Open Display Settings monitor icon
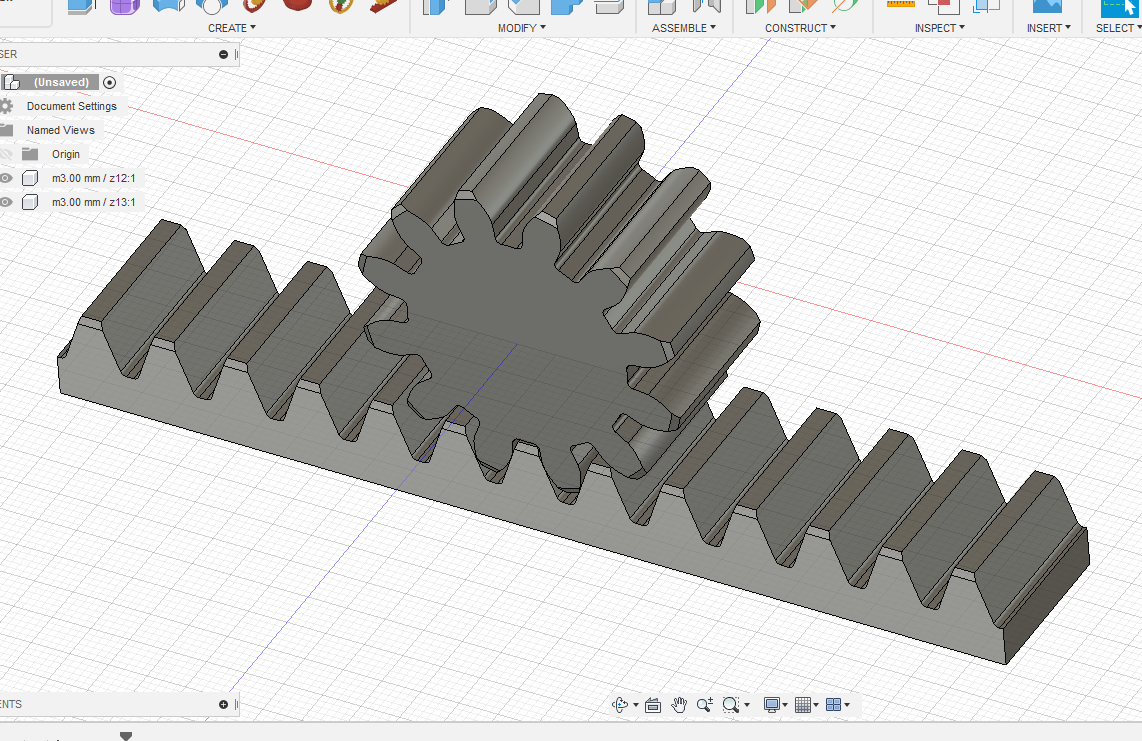 tap(772, 705)
